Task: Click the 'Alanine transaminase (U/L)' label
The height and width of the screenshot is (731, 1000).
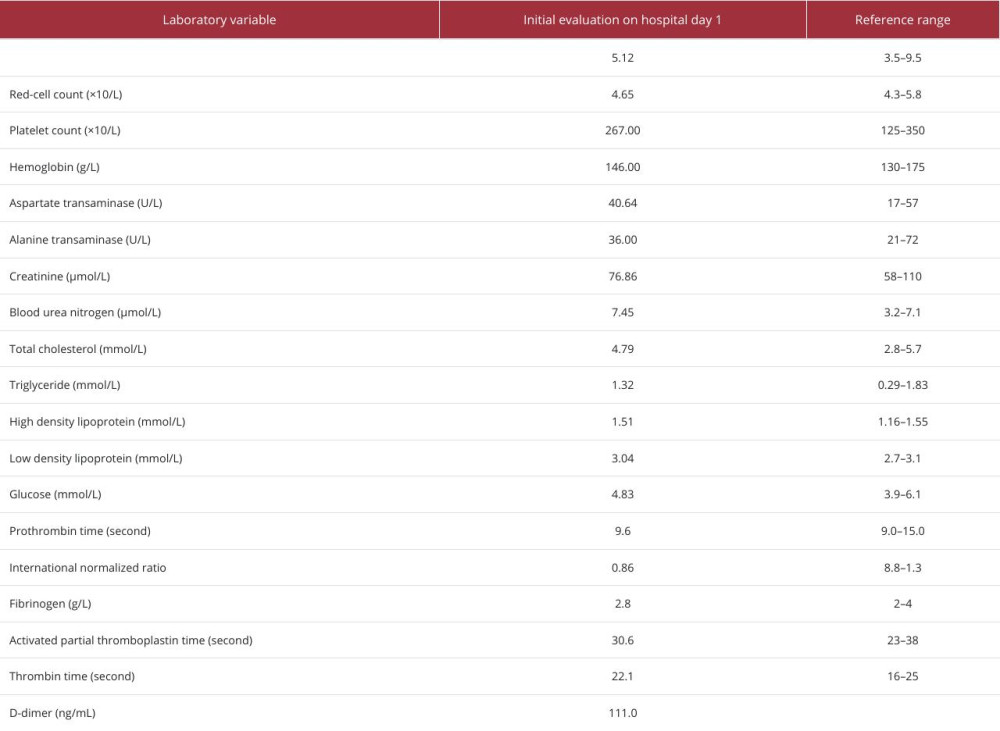Action: [80, 240]
